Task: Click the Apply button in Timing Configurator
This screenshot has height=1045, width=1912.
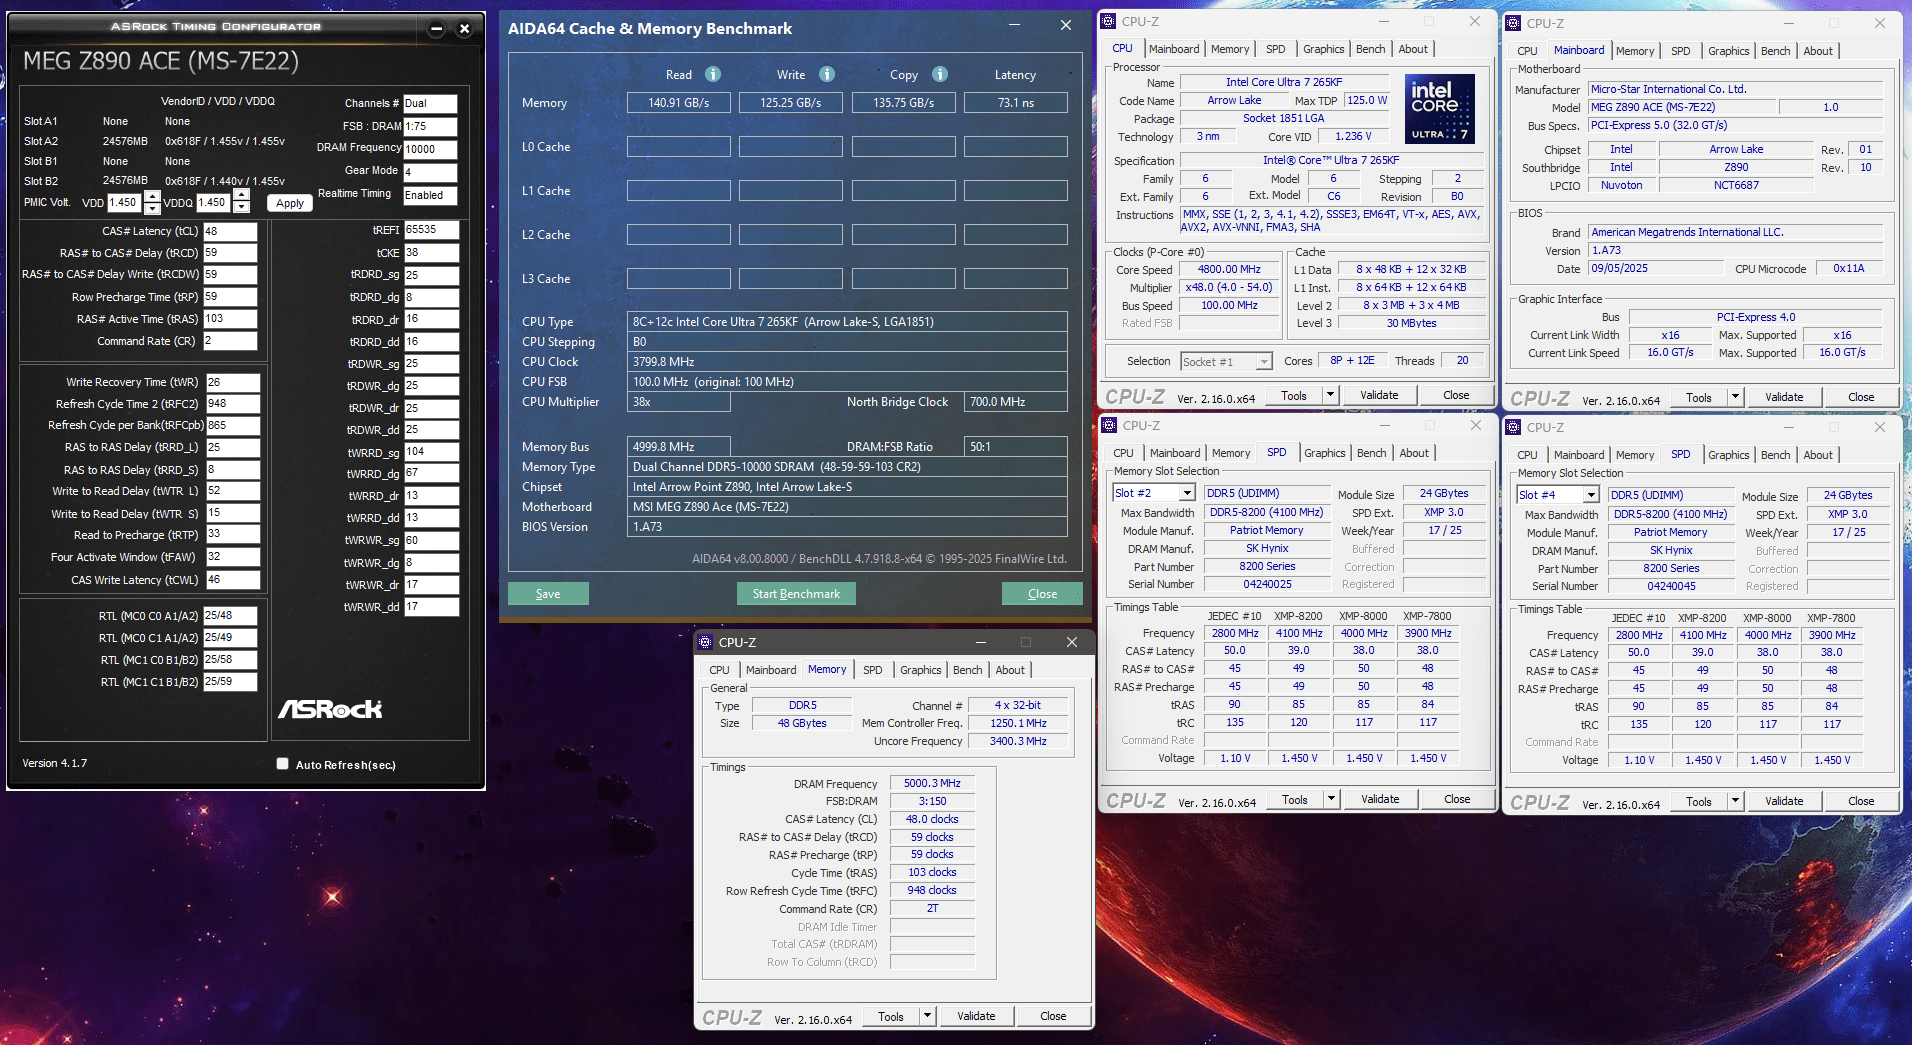Action: (290, 203)
